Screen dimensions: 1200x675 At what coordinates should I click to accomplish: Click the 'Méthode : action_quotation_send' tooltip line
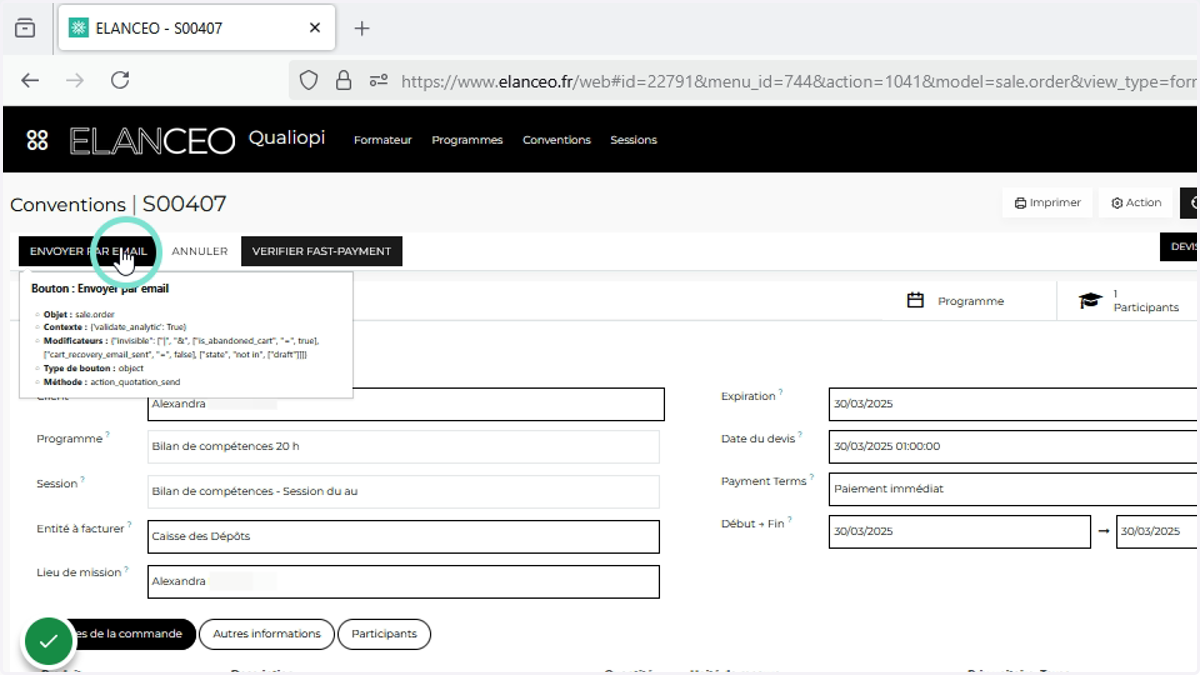(x=112, y=382)
